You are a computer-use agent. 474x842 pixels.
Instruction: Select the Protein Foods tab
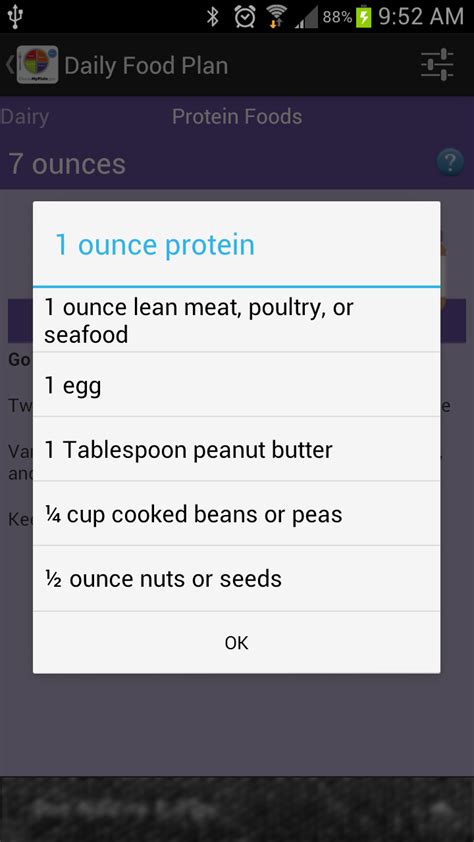point(237,117)
